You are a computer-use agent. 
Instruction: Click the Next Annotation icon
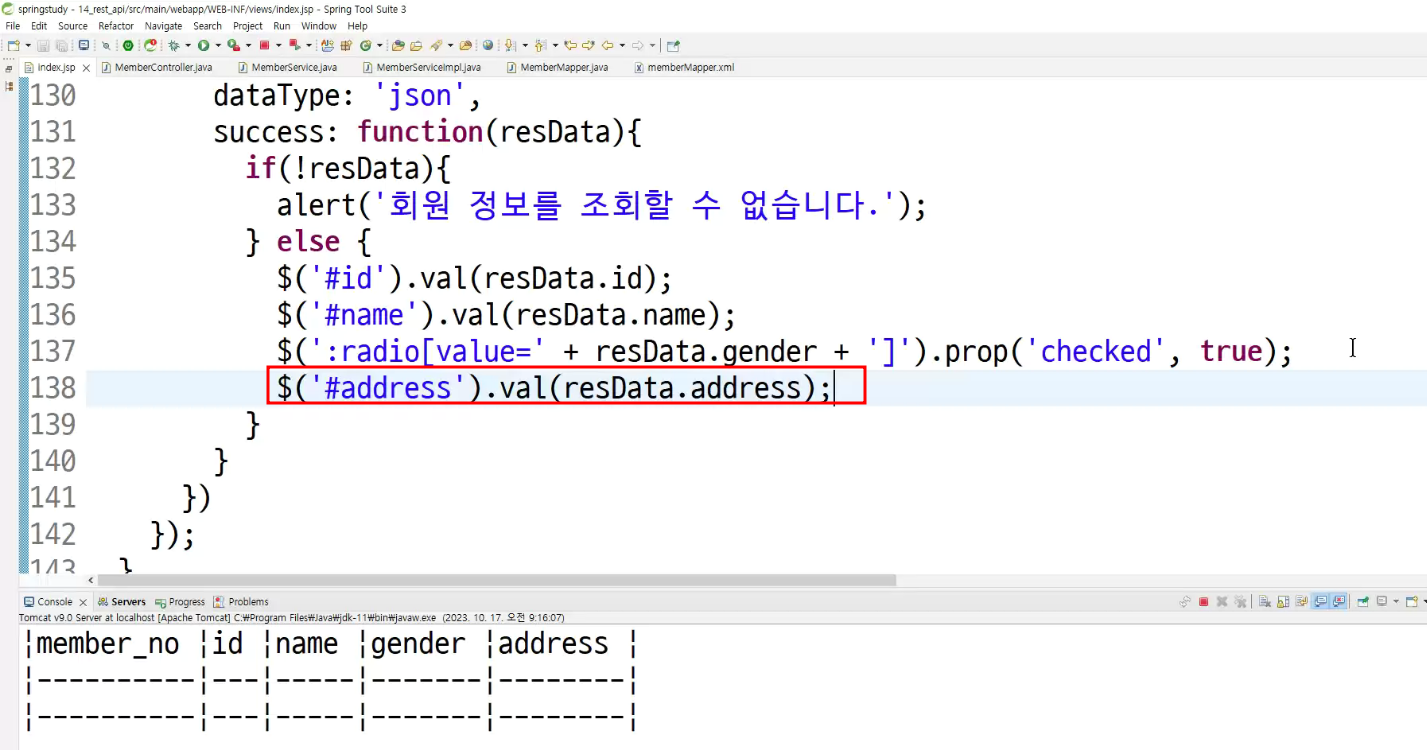click(510, 45)
